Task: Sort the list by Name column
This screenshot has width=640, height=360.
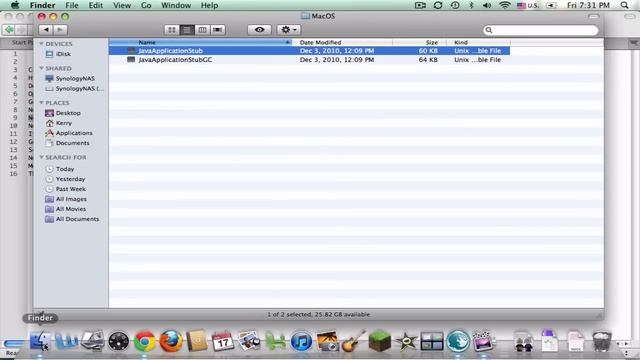Action: pos(200,42)
